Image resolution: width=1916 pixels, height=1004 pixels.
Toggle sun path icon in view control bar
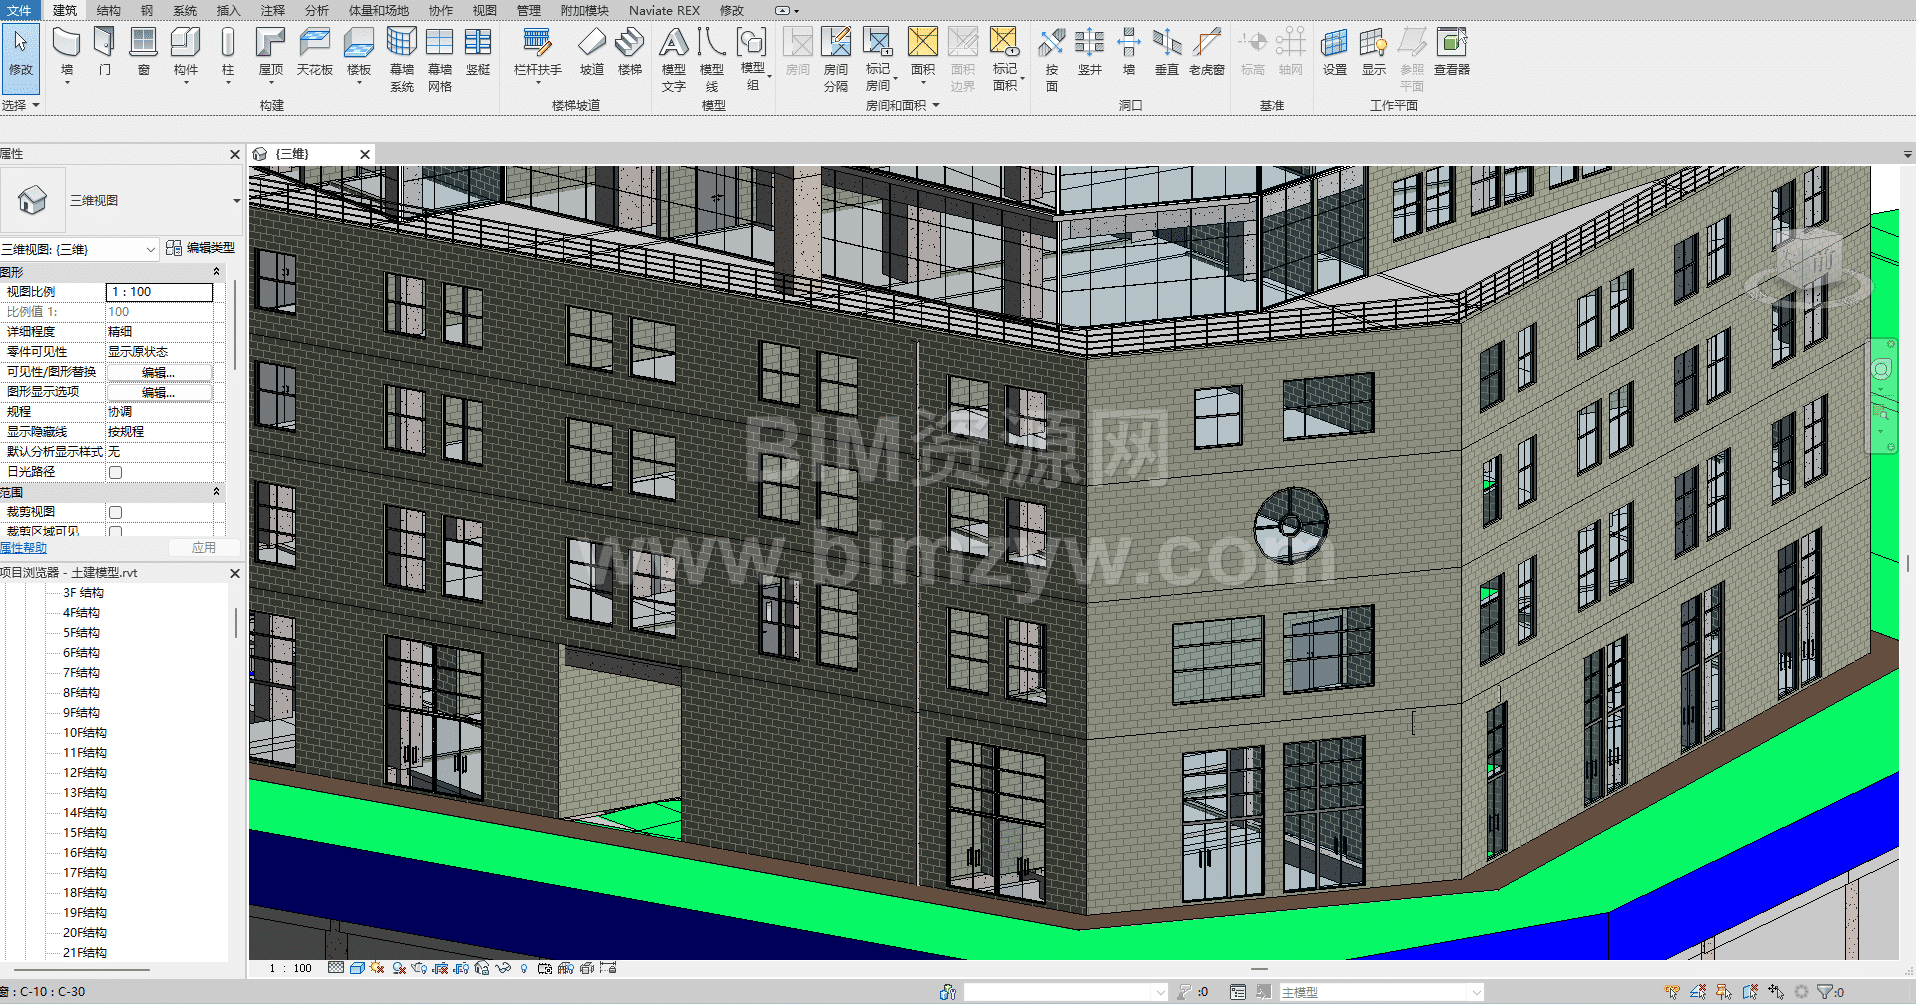click(x=377, y=968)
